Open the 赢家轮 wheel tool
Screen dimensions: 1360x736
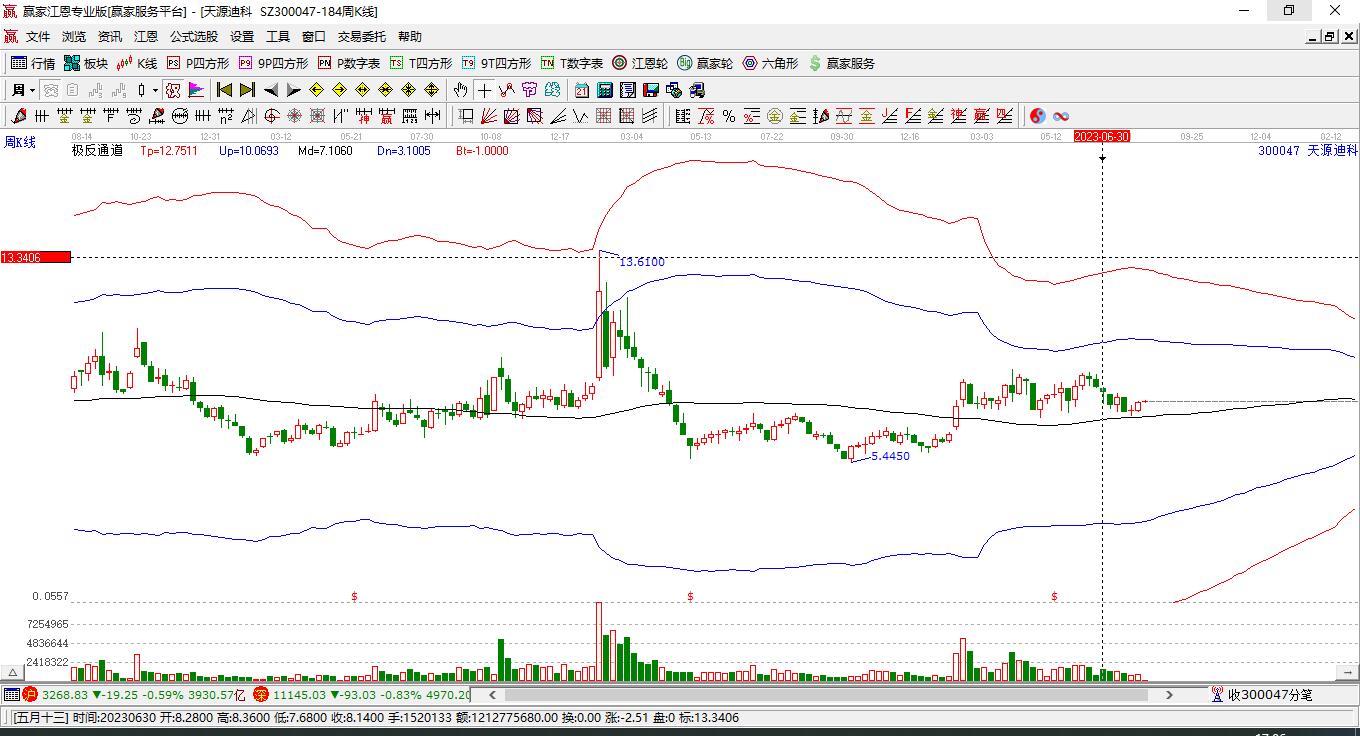(705, 63)
